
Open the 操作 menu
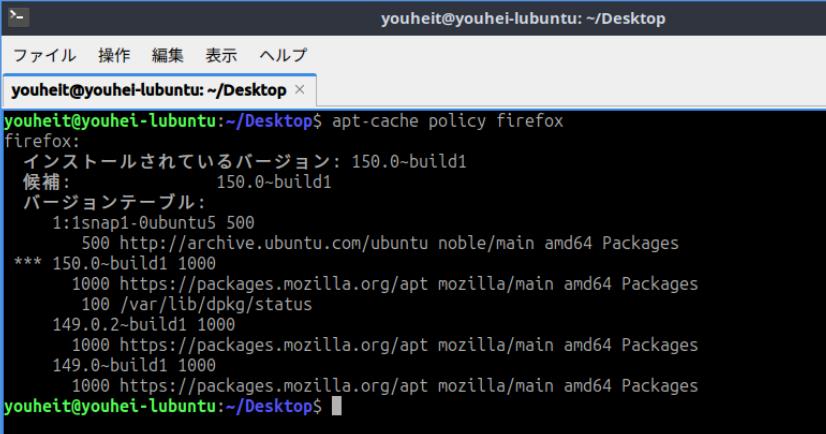coord(114,55)
